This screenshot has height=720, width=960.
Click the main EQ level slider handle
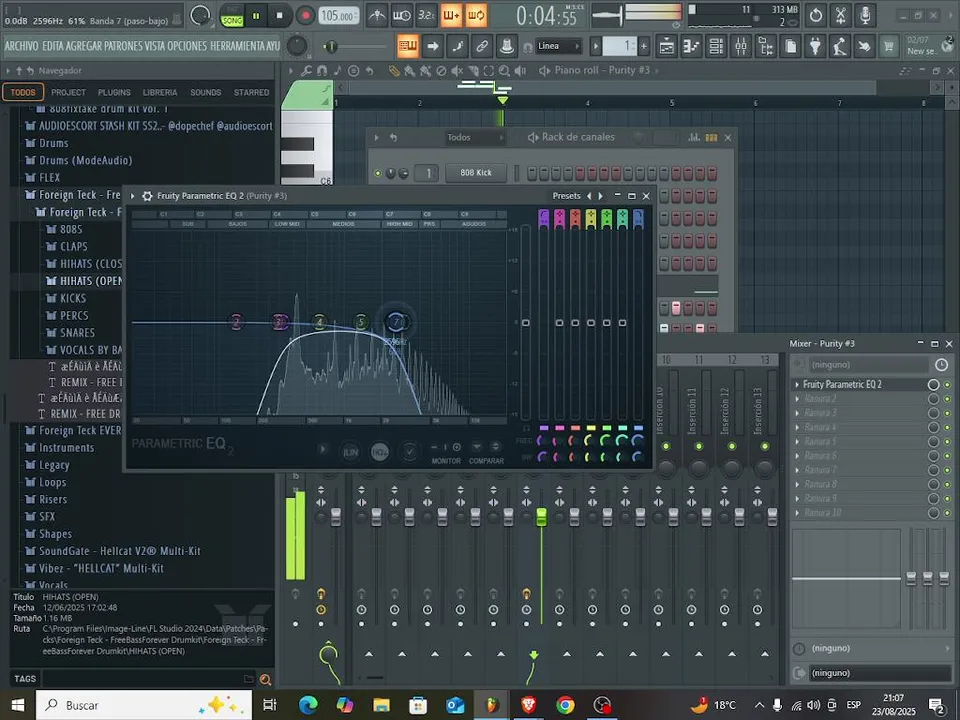point(525,323)
